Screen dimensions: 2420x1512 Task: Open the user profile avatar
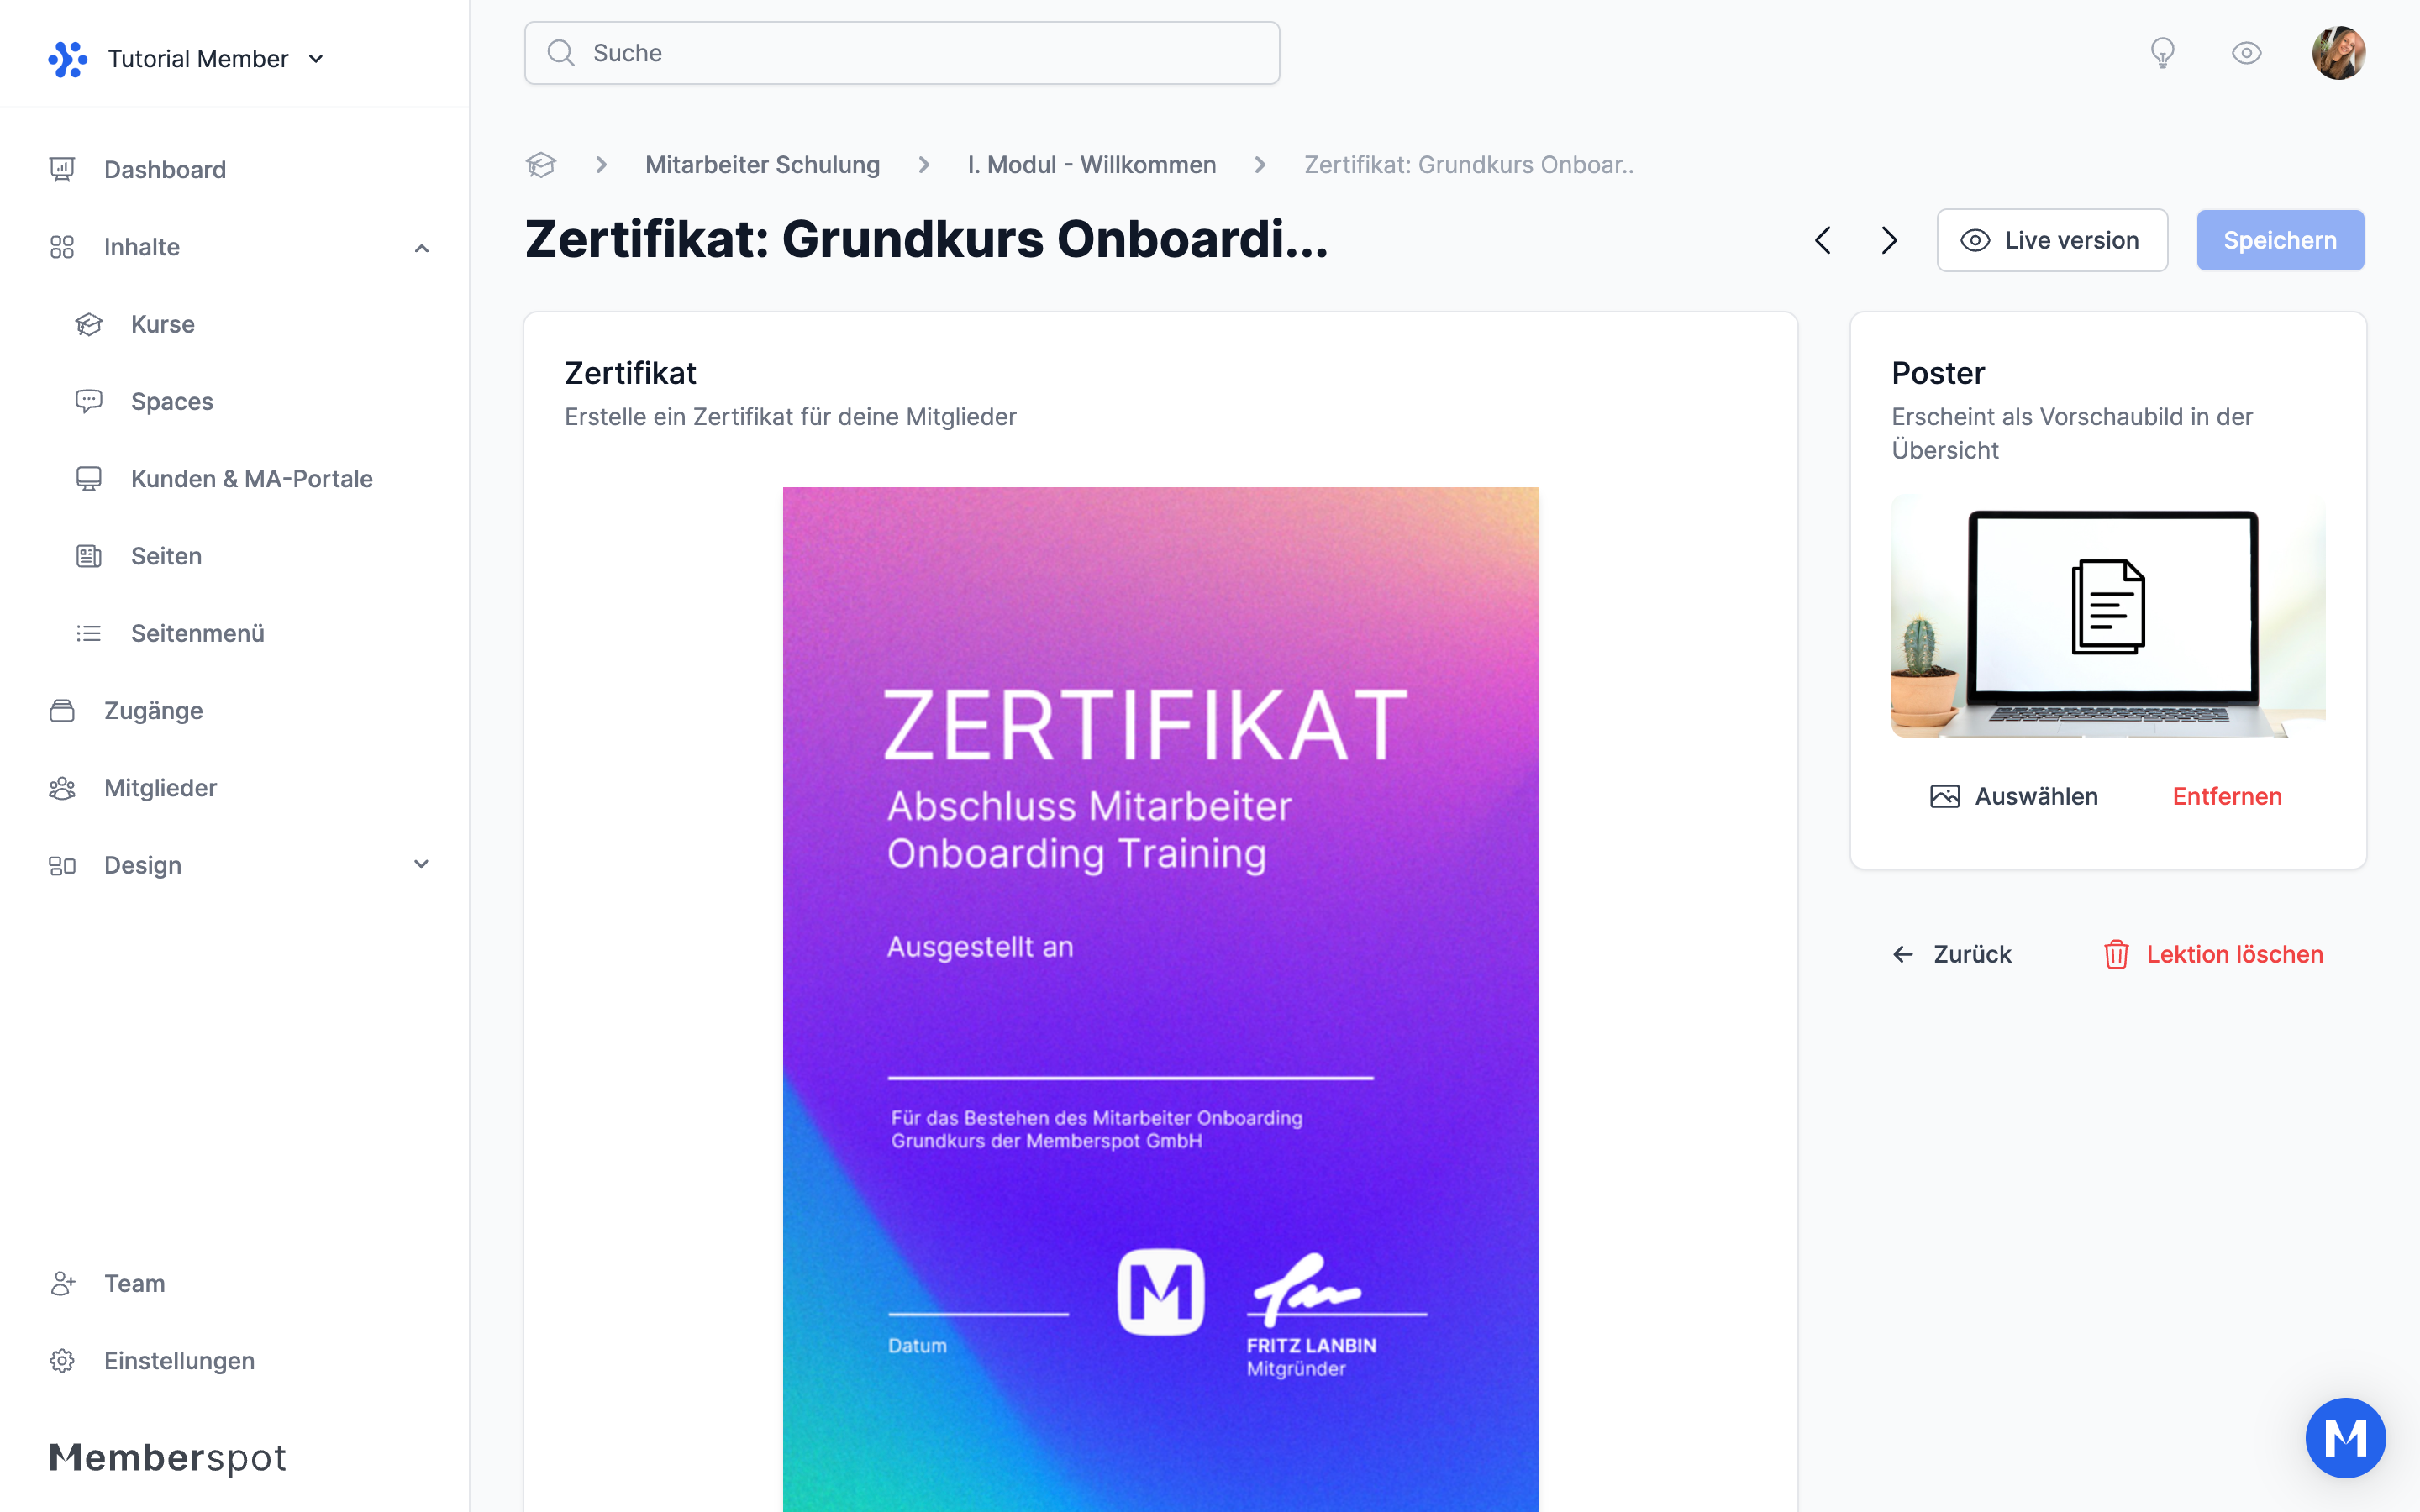coord(2338,53)
